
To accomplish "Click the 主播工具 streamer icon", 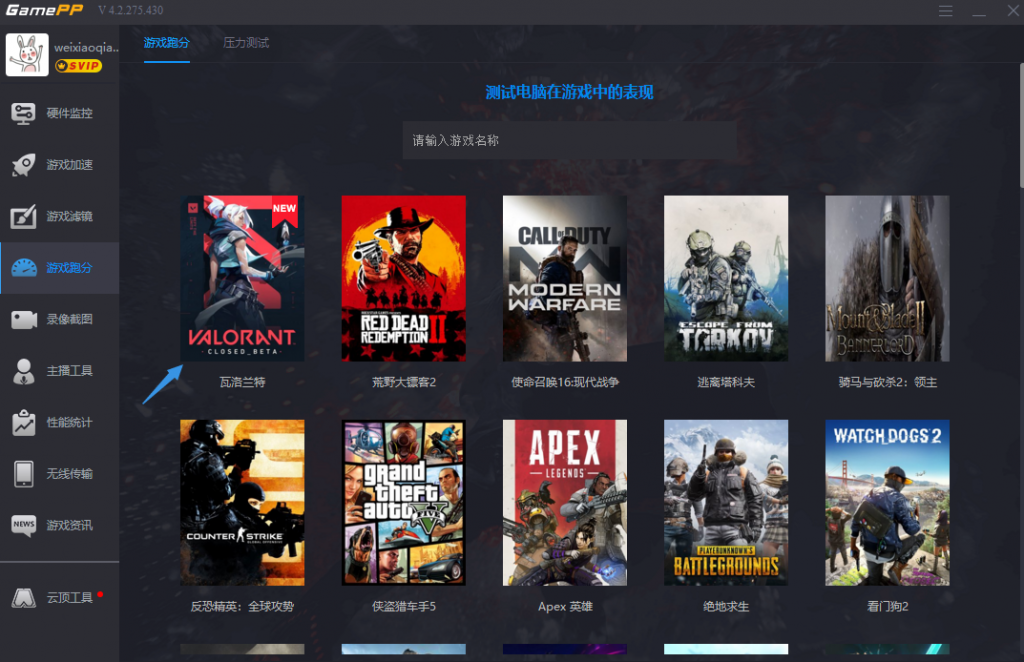I will click(24, 371).
